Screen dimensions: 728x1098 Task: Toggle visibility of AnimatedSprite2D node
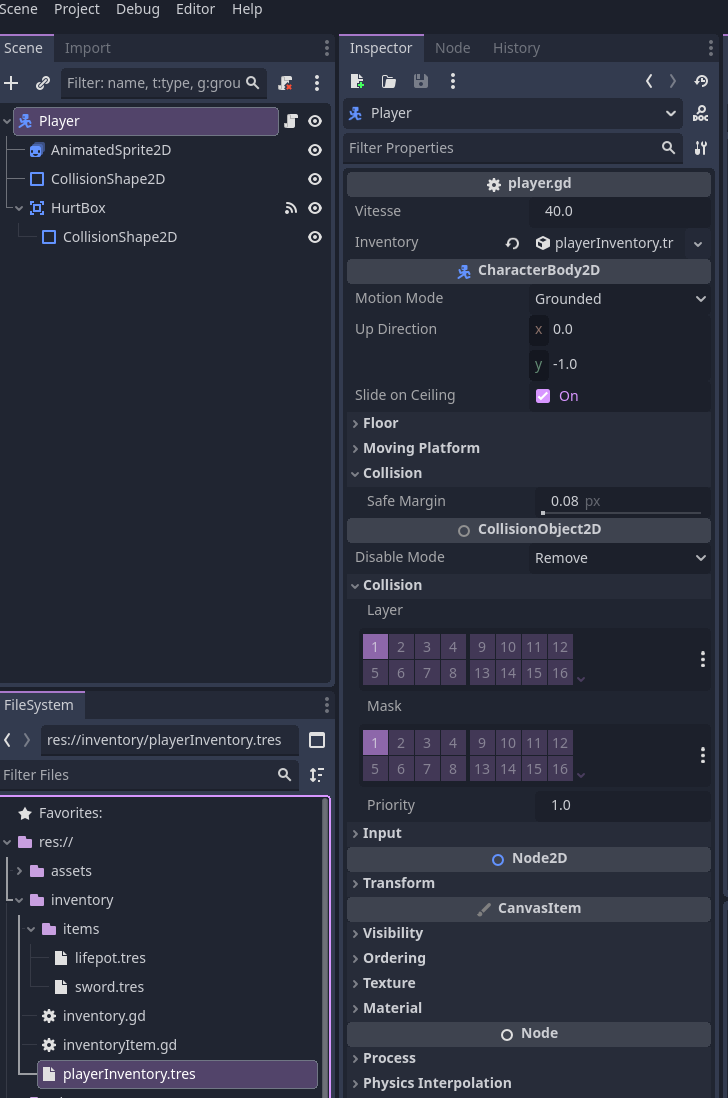tap(315, 150)
